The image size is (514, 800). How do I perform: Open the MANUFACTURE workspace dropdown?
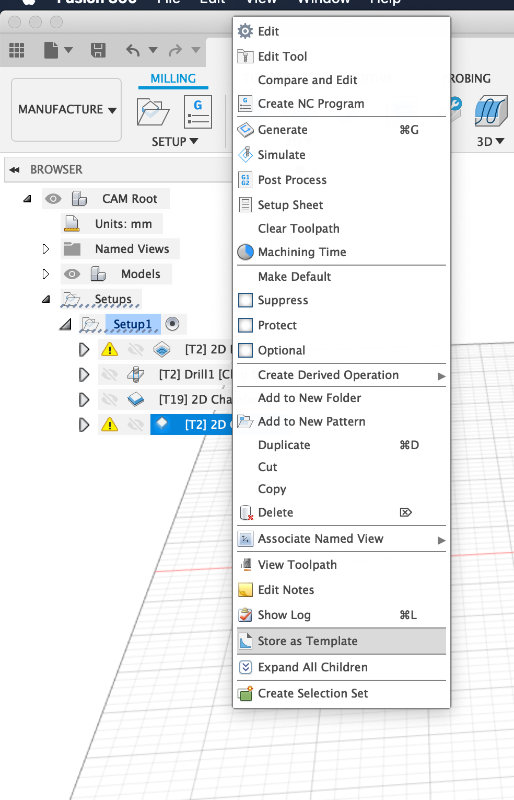pos(67,110)
